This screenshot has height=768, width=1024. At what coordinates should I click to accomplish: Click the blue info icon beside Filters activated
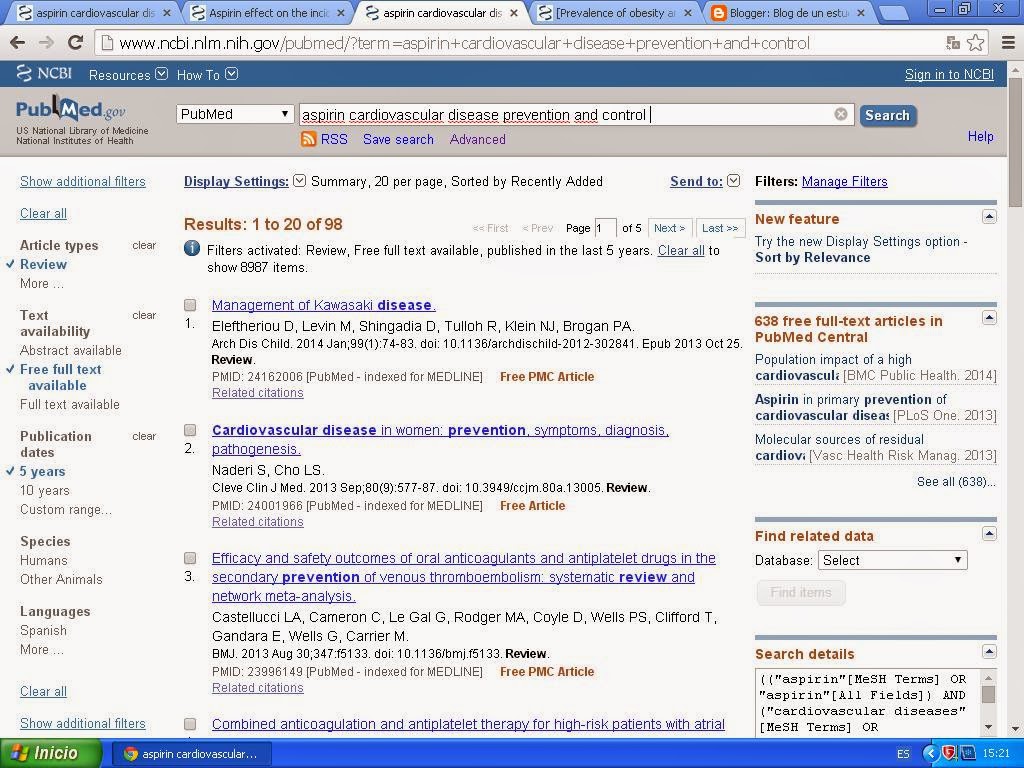pos(192,248)
